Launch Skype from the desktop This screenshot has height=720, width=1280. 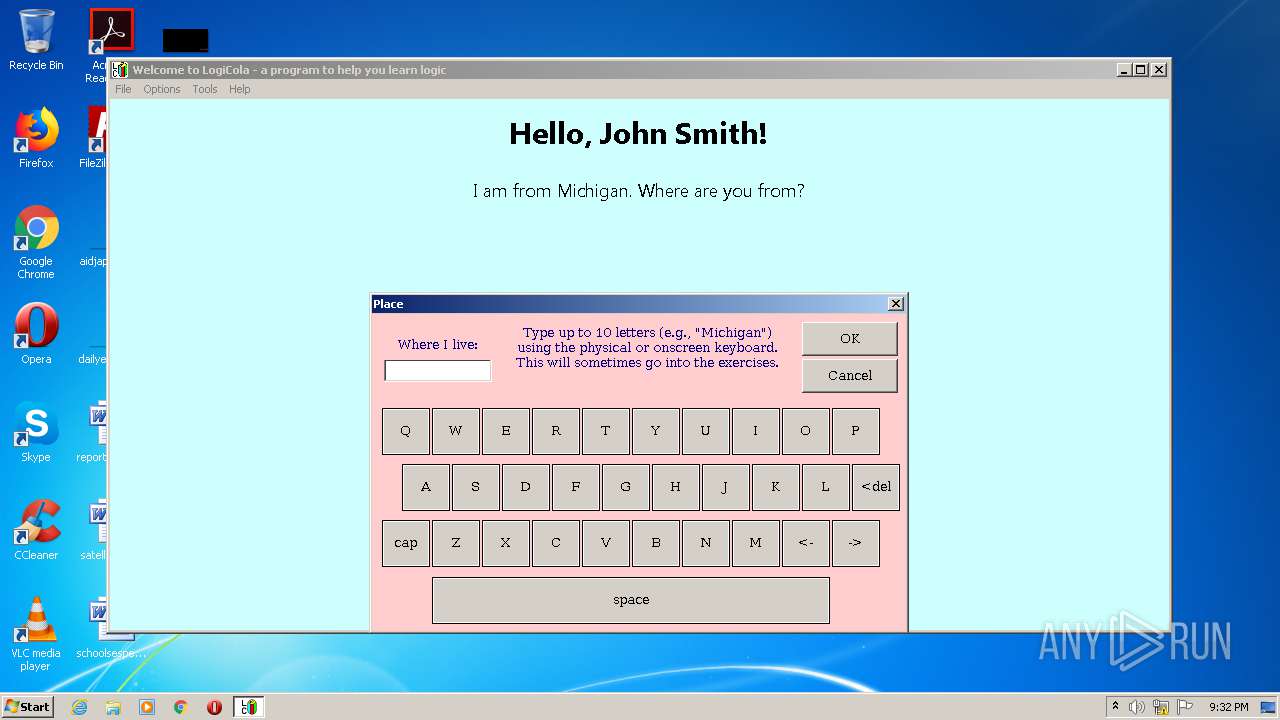pyautogui.click(x=36, y=432)
